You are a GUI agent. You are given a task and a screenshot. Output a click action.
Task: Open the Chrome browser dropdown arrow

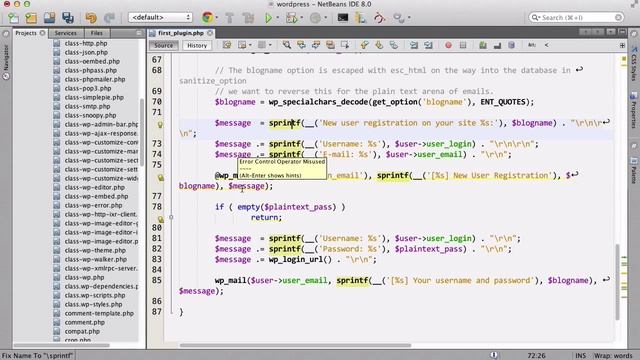tap(217, 18)
